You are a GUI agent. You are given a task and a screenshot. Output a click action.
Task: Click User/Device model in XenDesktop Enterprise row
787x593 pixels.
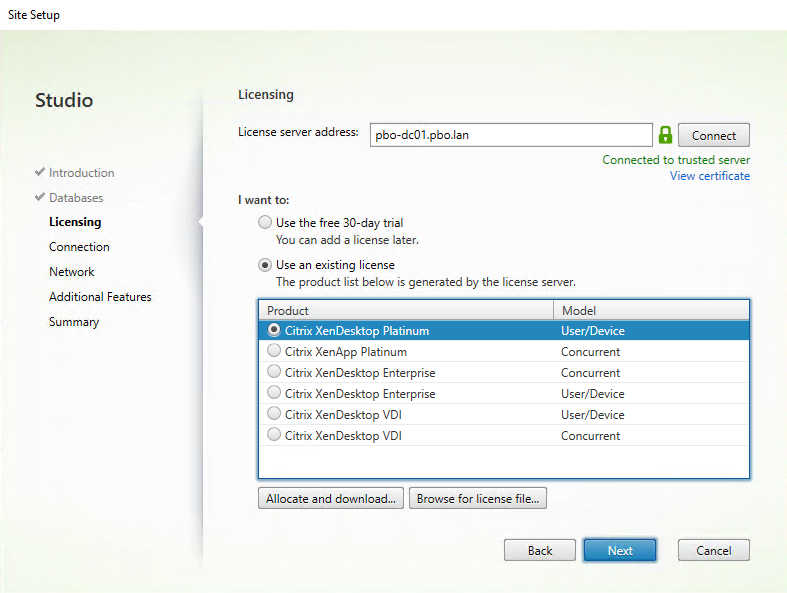pos(593,393)
